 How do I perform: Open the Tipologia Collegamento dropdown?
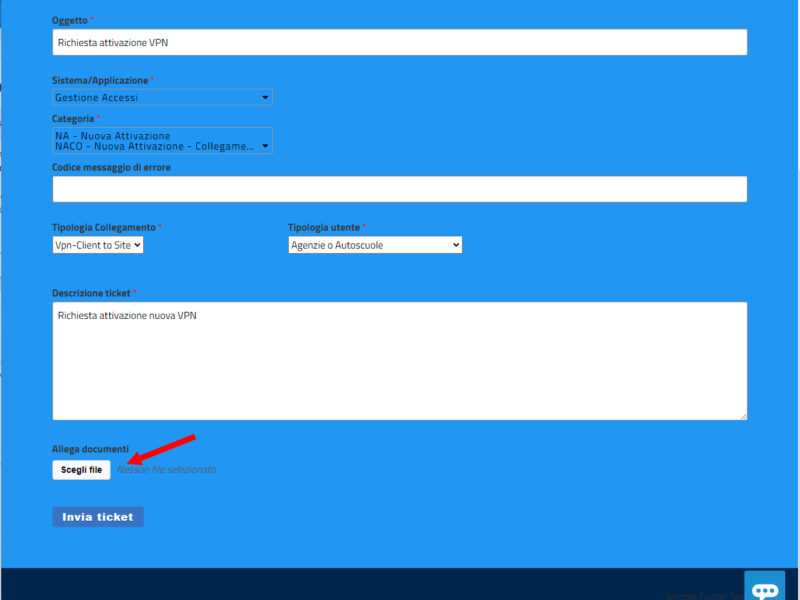pyautogui.click(x=98, y=244)
